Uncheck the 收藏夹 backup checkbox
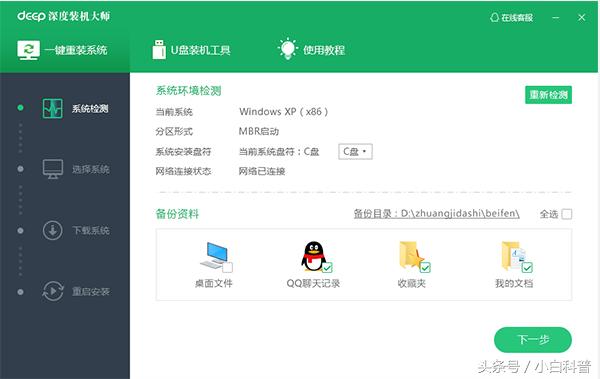 (x=425, y=267)
